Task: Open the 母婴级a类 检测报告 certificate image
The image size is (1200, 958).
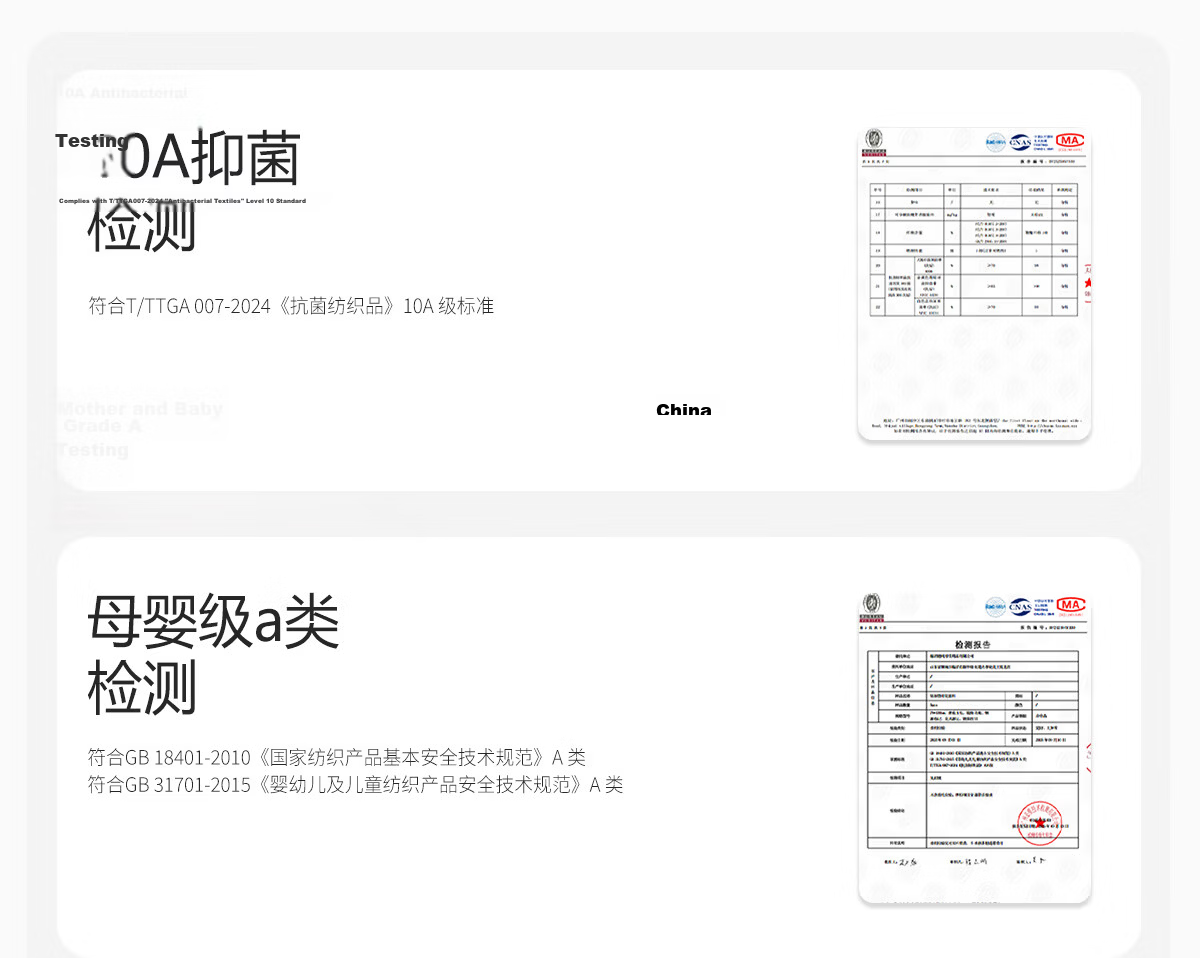Action: click(974, 747)
